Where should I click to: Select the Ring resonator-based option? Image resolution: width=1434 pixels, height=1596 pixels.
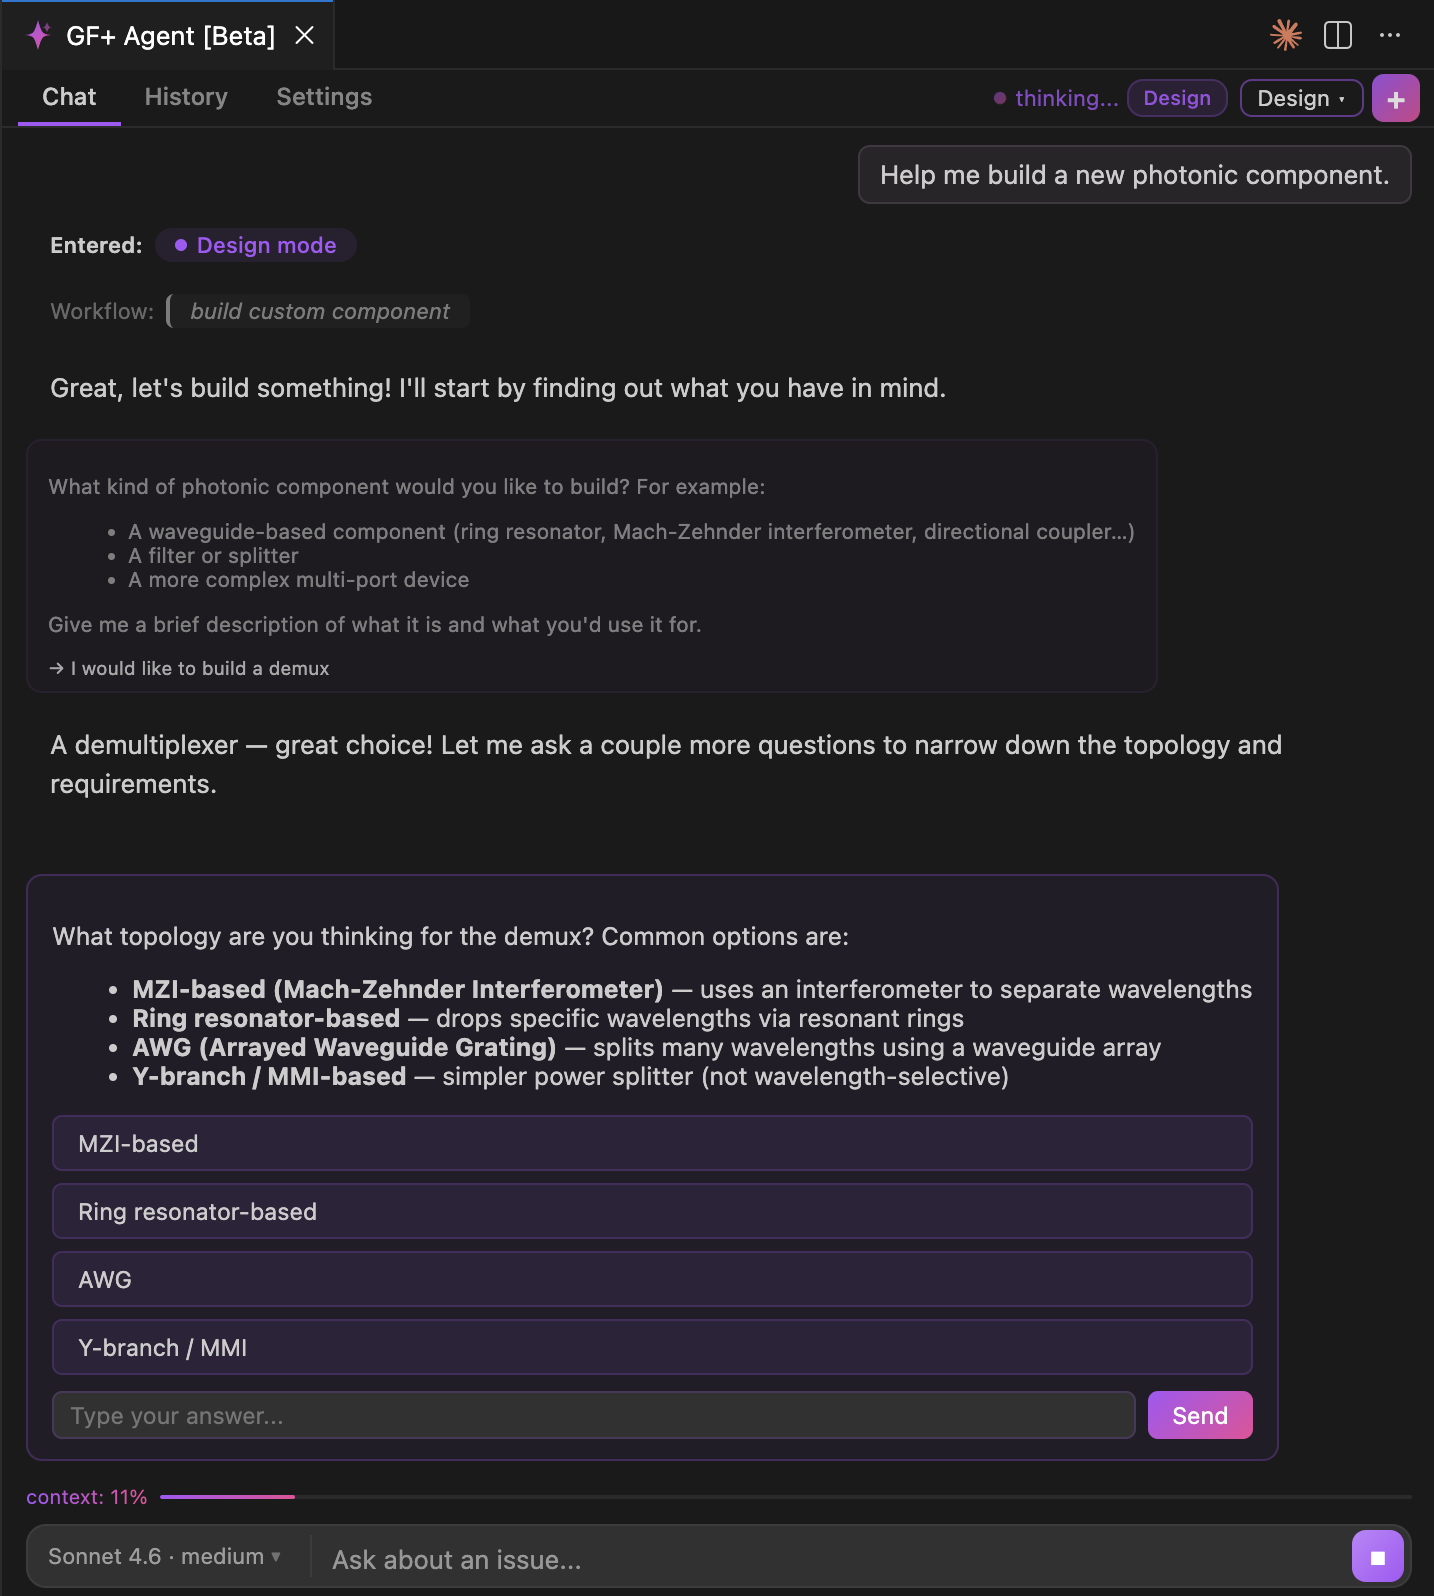pos(652,1211)
